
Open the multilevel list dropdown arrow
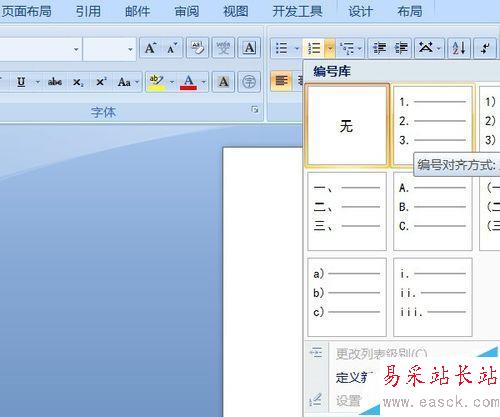(360, 49)
